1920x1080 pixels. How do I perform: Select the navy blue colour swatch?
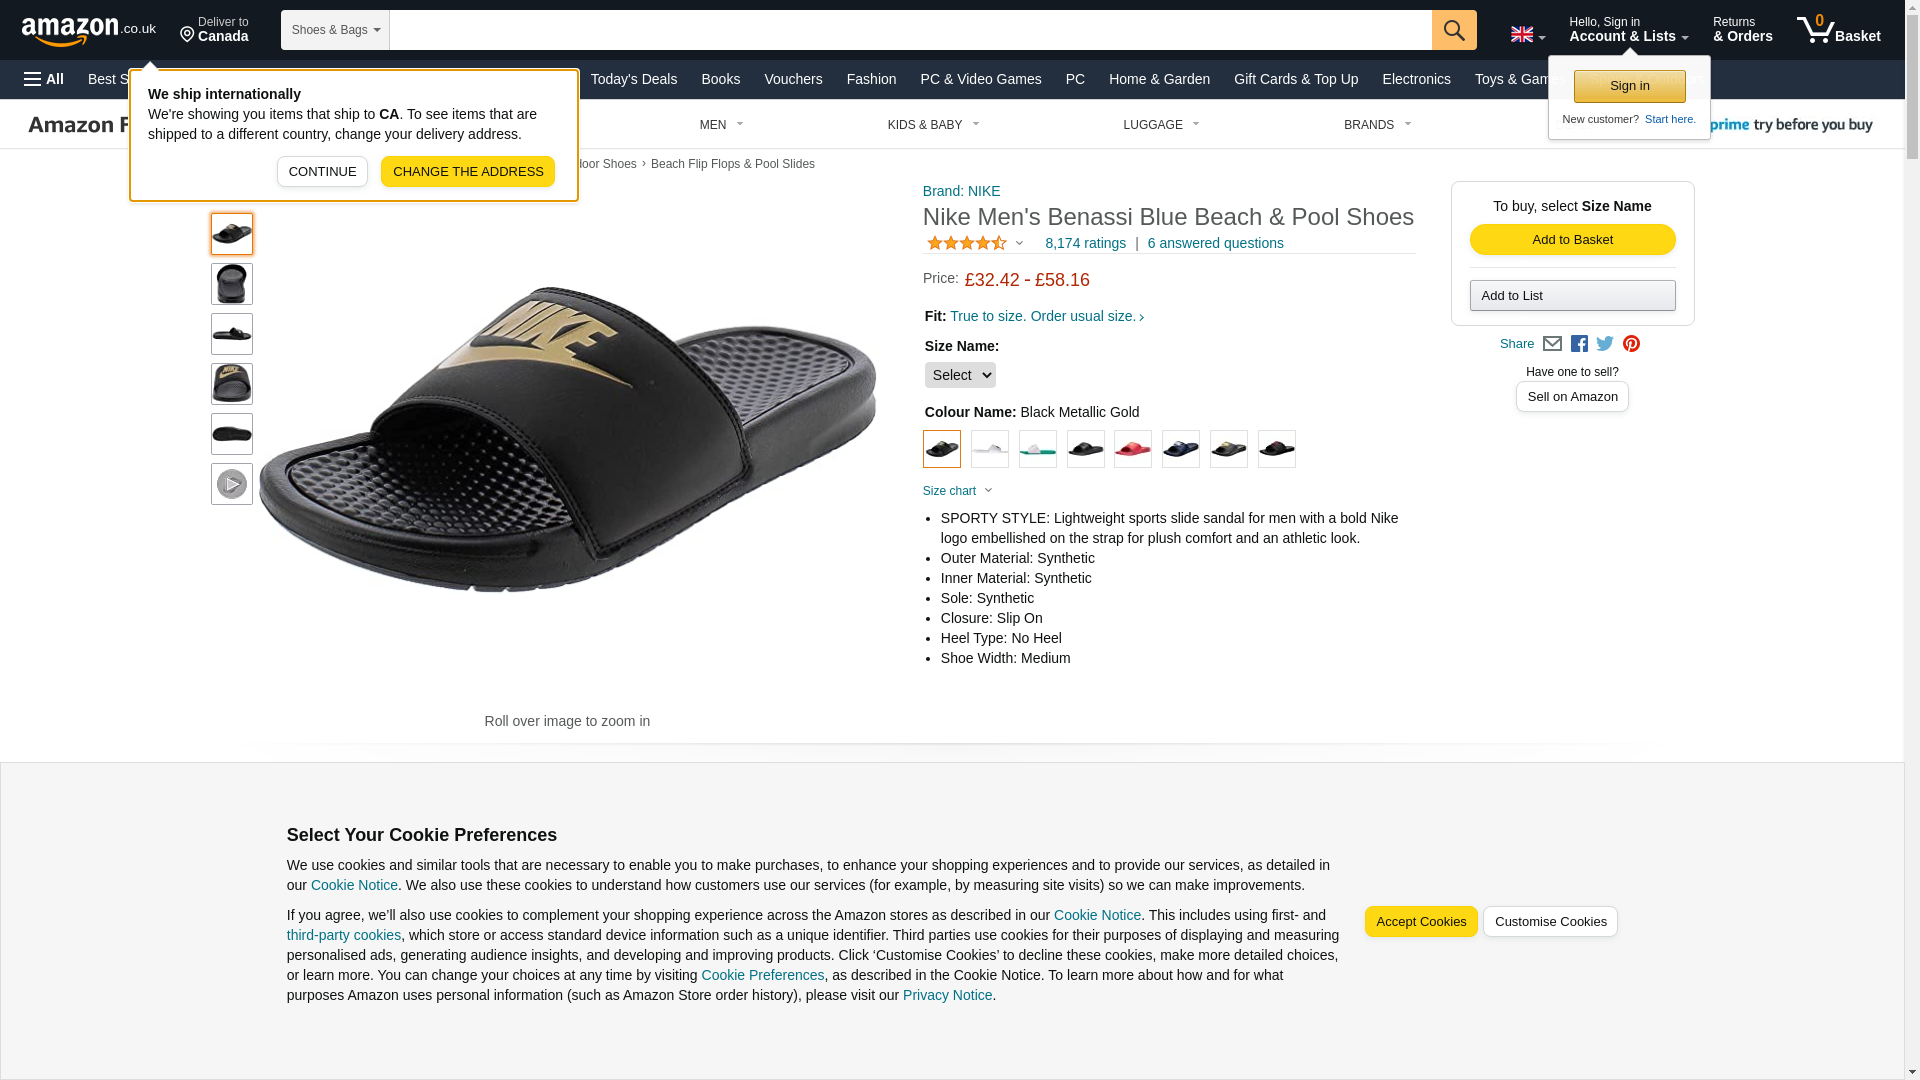click(x=1180, y=449)
